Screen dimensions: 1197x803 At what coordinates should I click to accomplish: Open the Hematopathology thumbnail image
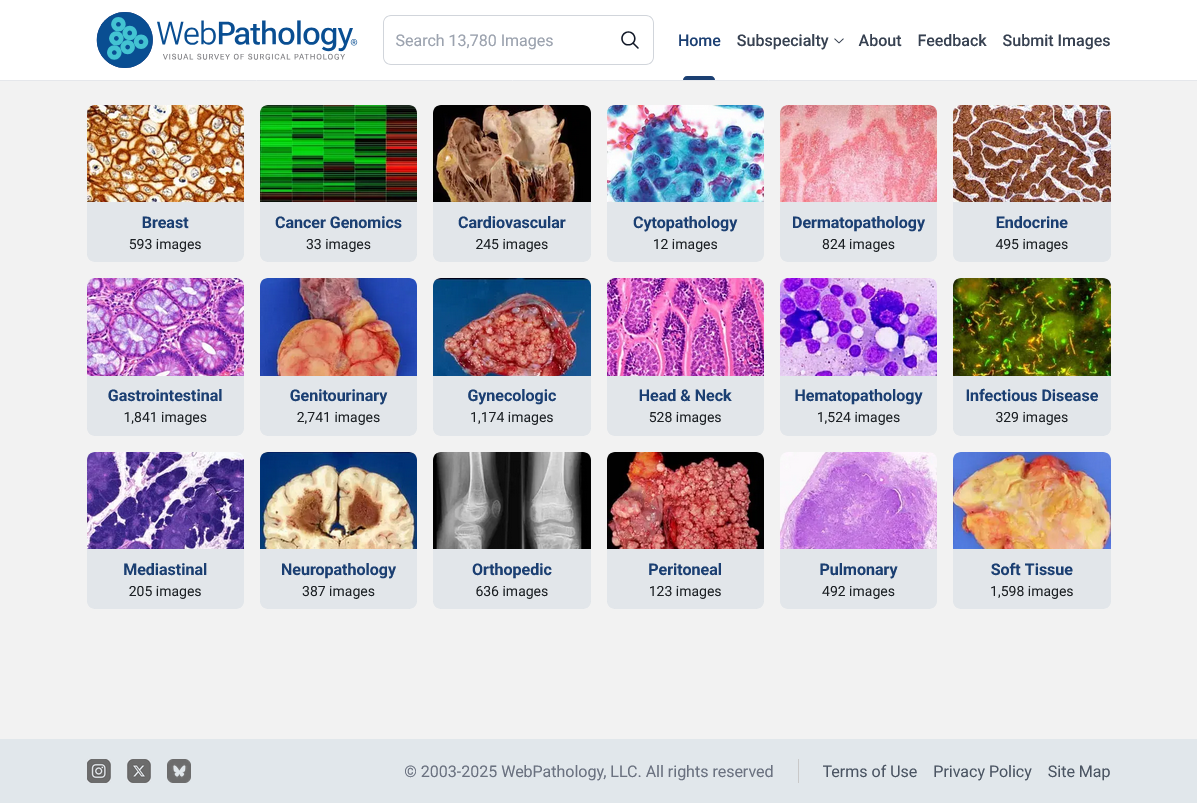point(858,327)
